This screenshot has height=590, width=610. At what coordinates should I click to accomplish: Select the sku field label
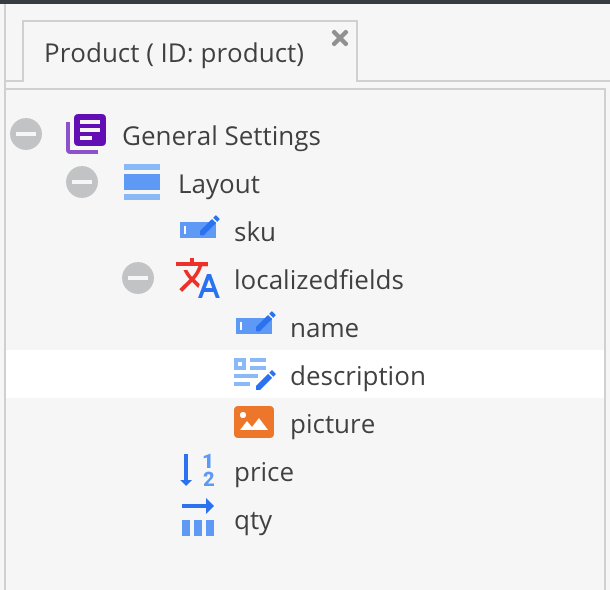(254, 232)
